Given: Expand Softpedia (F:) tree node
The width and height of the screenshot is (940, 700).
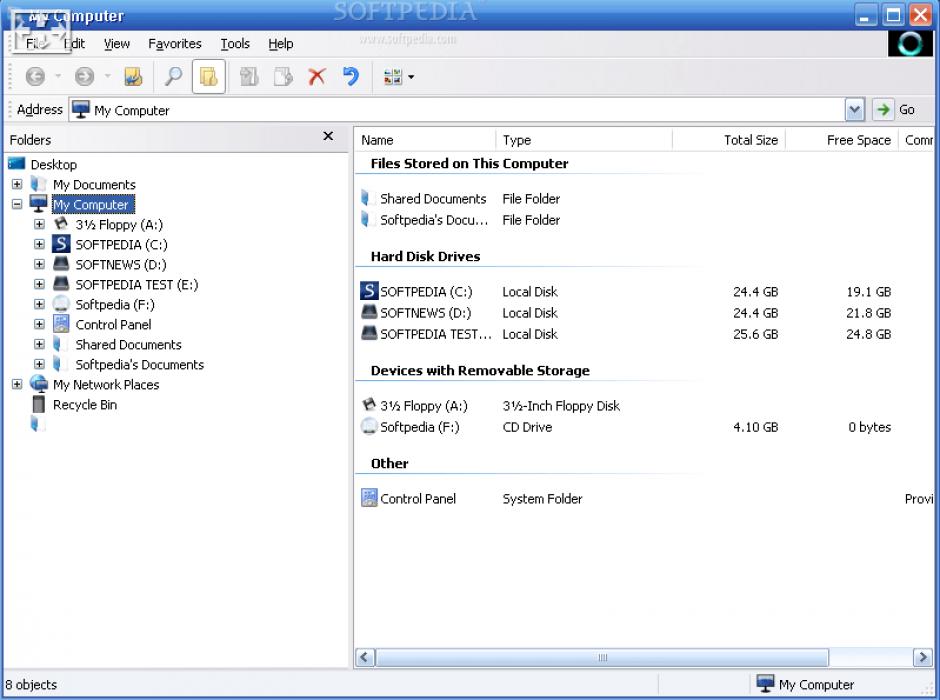Looking at the screenshot, I should (39, 304).
